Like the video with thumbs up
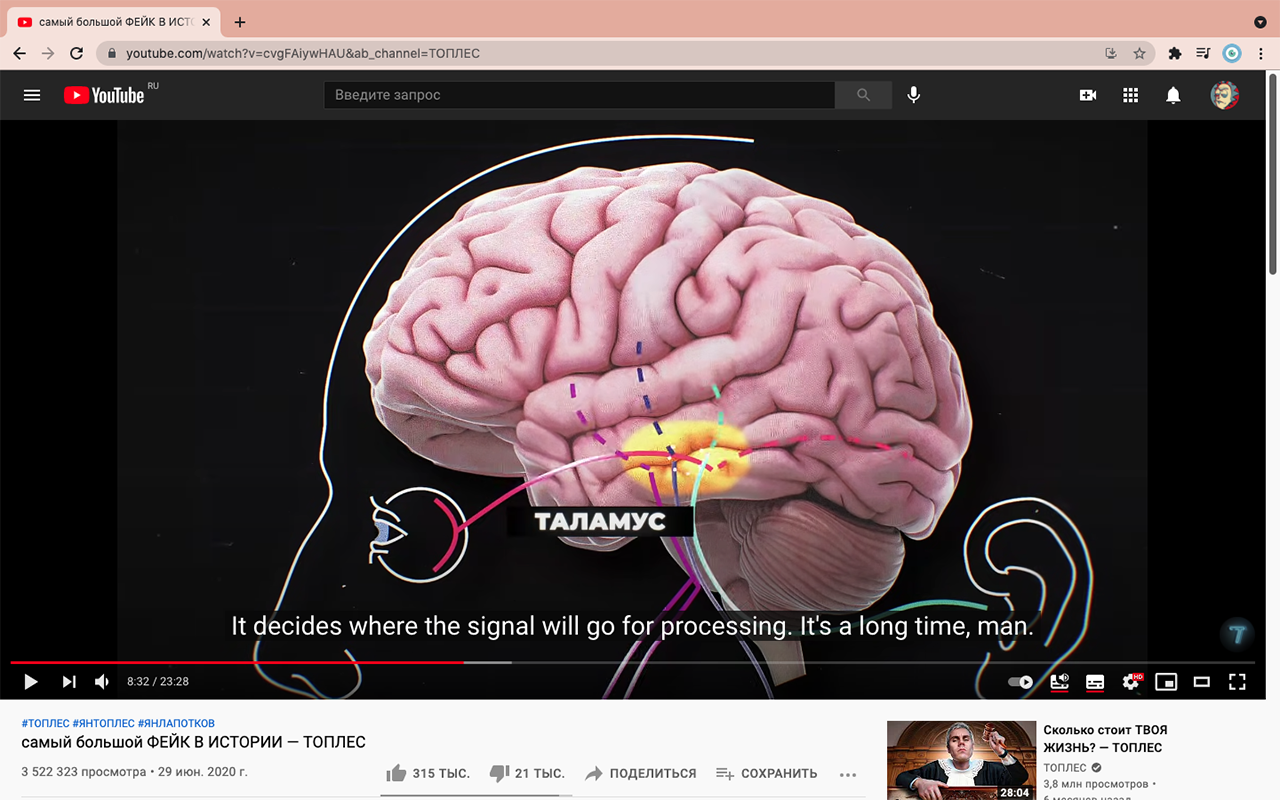 tap(398, 772)
